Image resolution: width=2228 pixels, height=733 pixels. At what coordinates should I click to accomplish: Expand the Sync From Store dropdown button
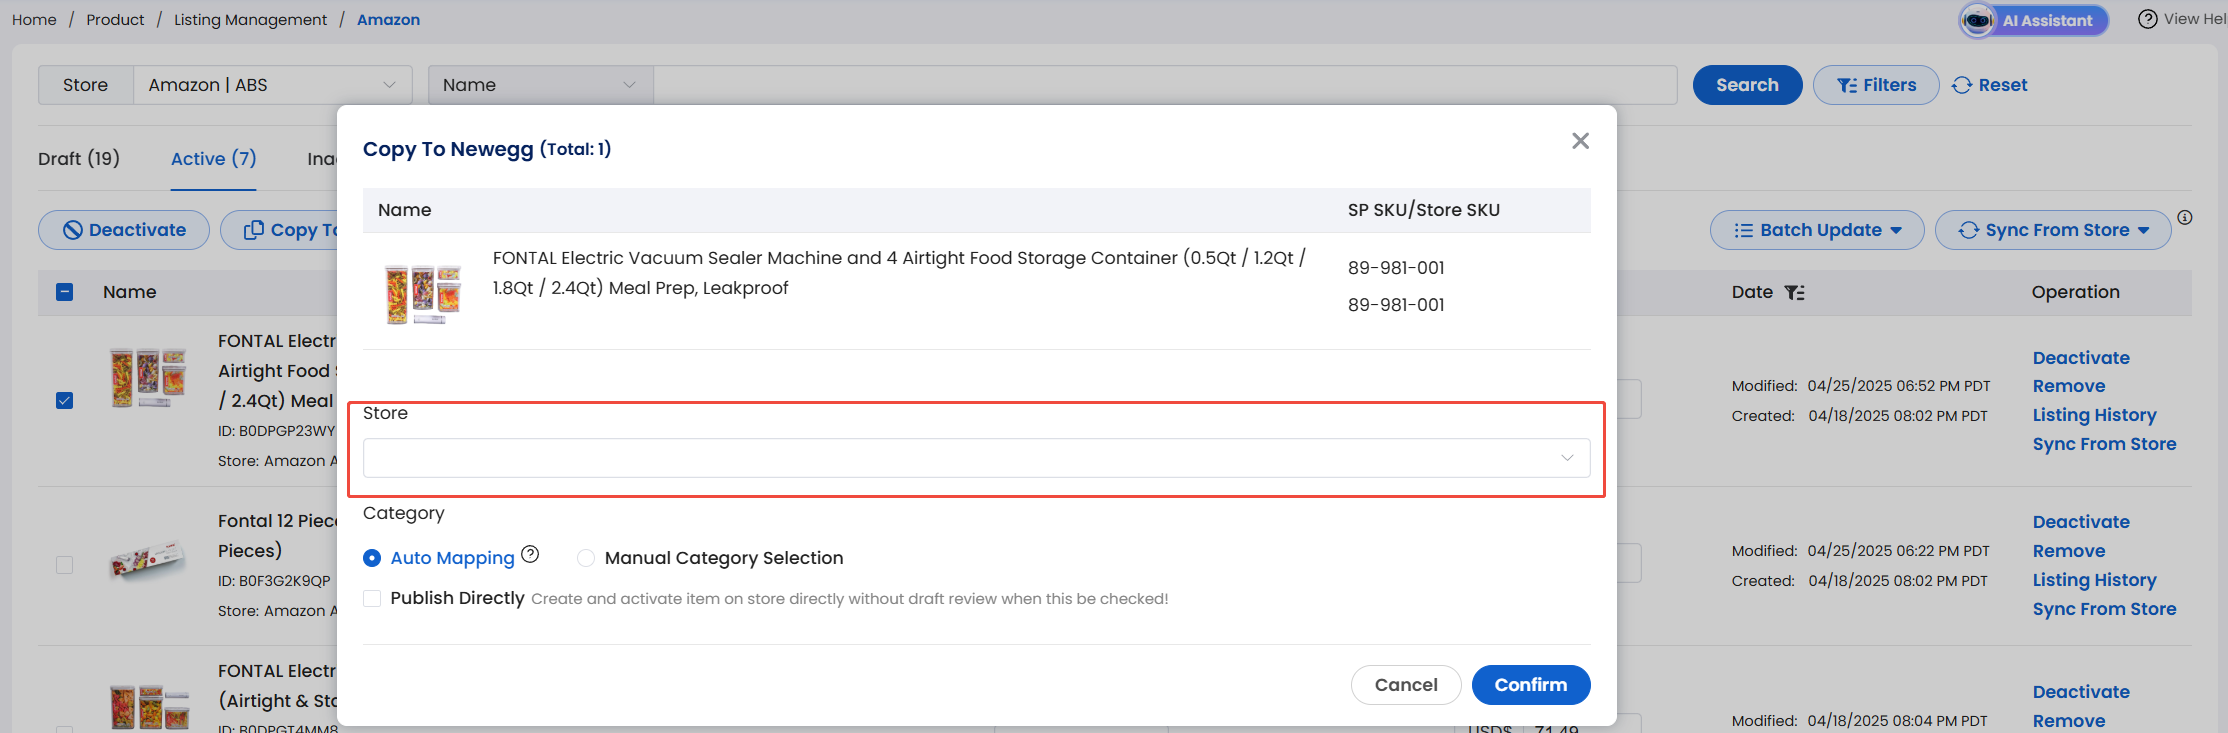point(2053,230)
